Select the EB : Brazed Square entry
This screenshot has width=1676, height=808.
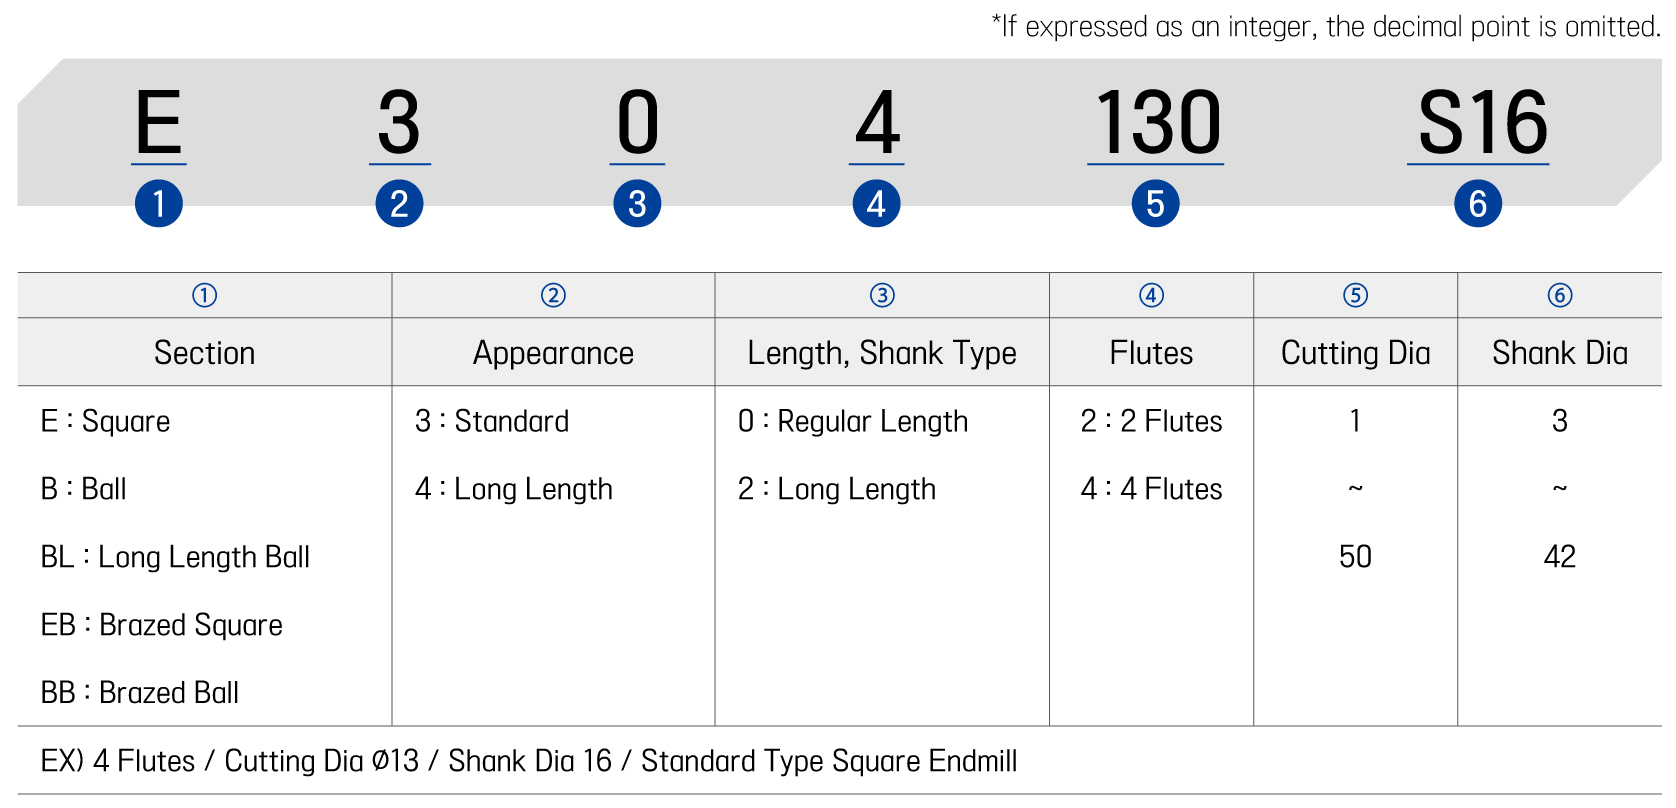click(x=161, y=625)
